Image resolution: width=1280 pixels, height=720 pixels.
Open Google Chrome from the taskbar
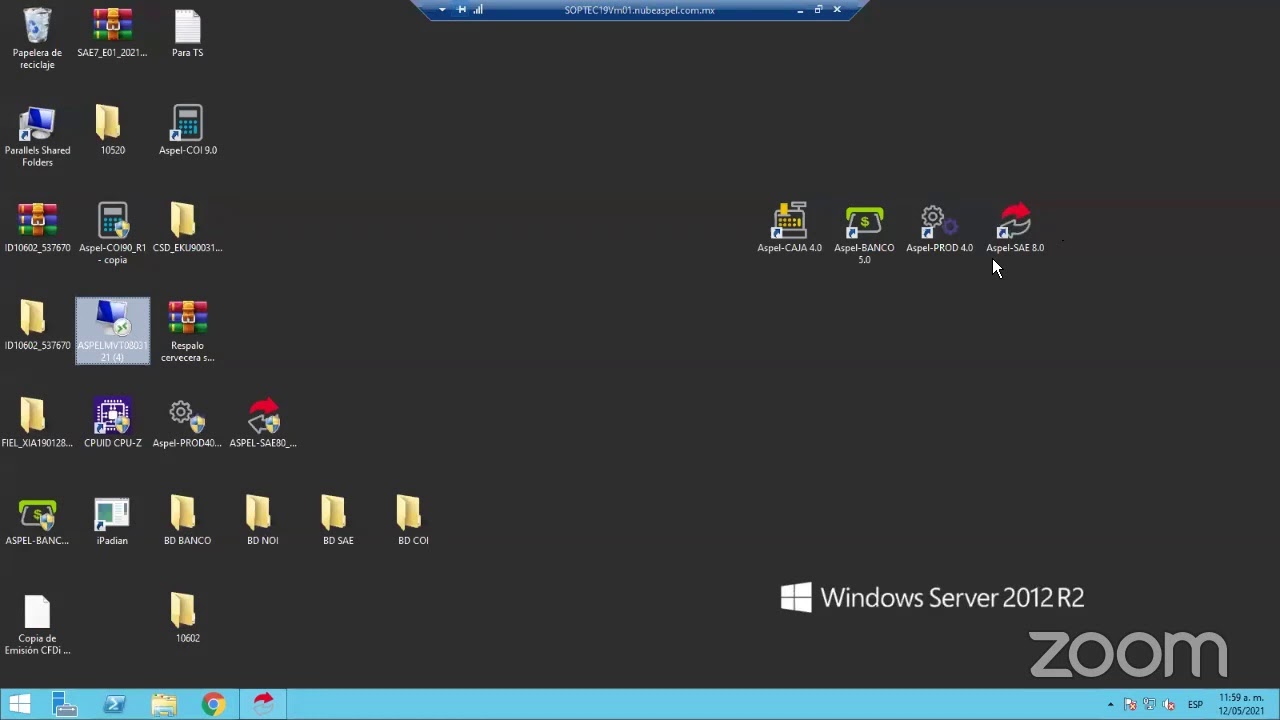pos(213,704)
